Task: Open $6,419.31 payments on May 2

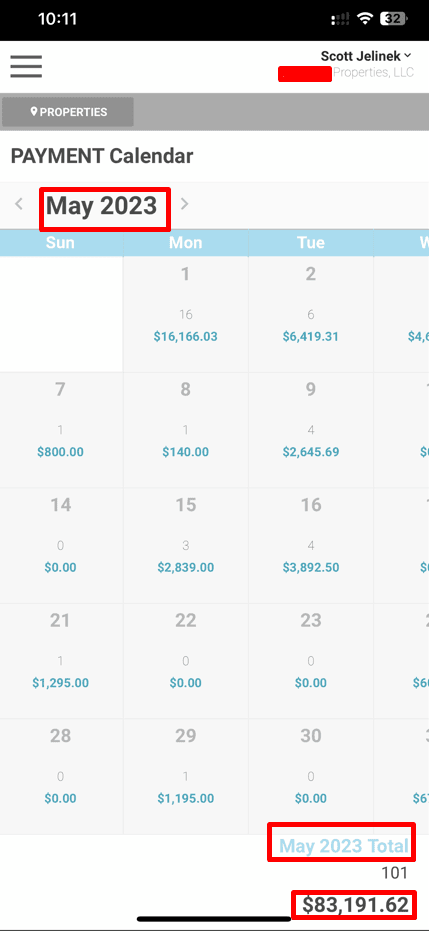Action: point(311,337)
